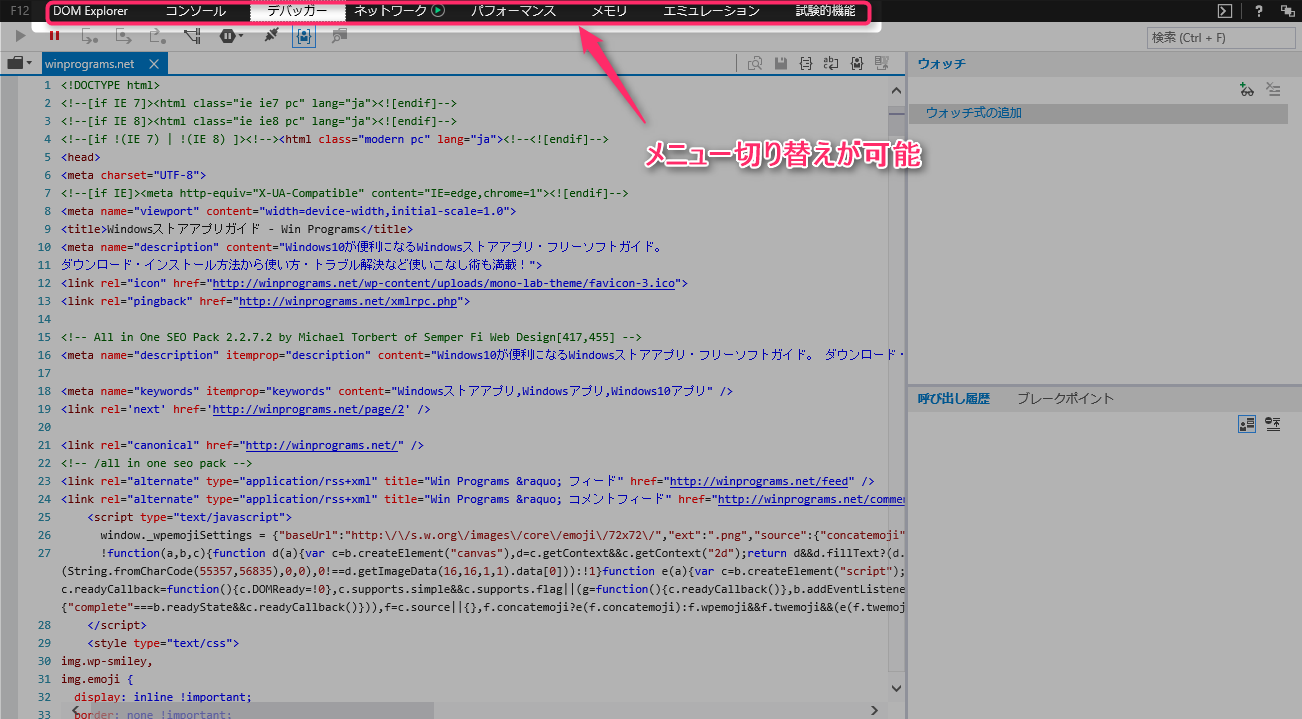Click the find in files icon

tap(755, 63)
